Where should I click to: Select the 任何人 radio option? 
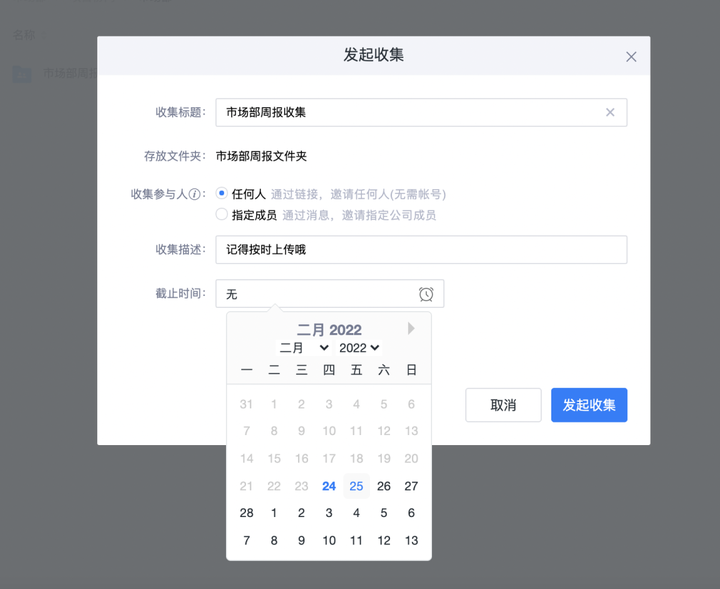point(222,194)
